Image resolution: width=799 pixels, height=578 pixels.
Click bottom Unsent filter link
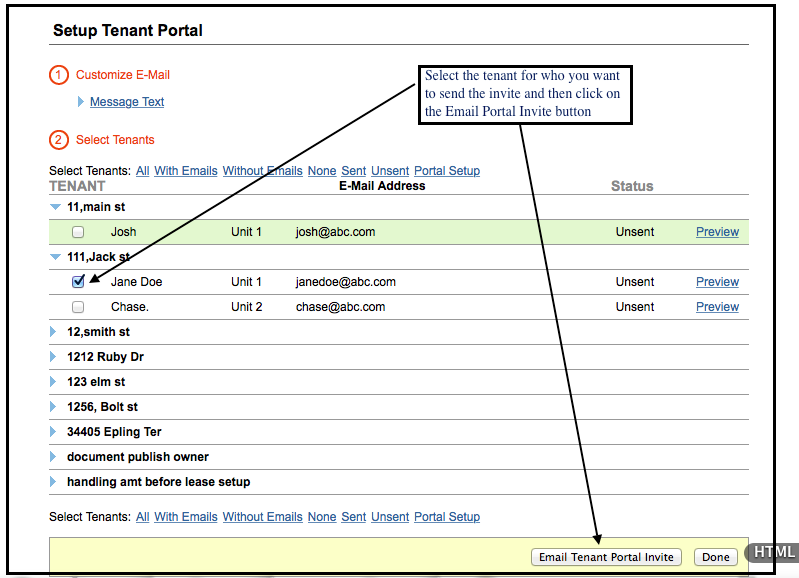click(390, 517)
